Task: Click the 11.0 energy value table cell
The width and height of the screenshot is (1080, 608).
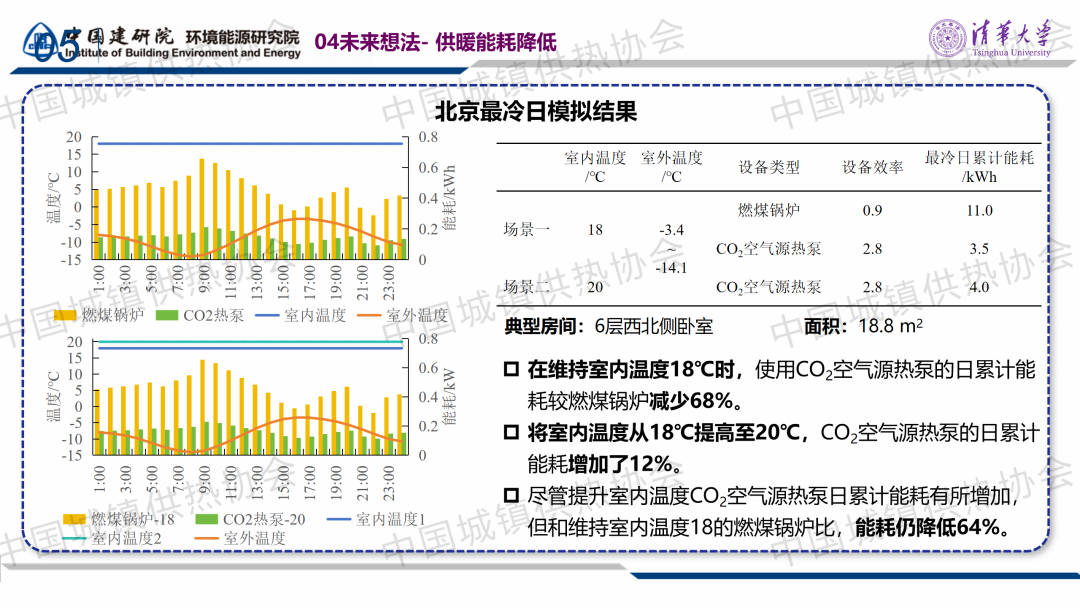Action: tap(979, 210)
